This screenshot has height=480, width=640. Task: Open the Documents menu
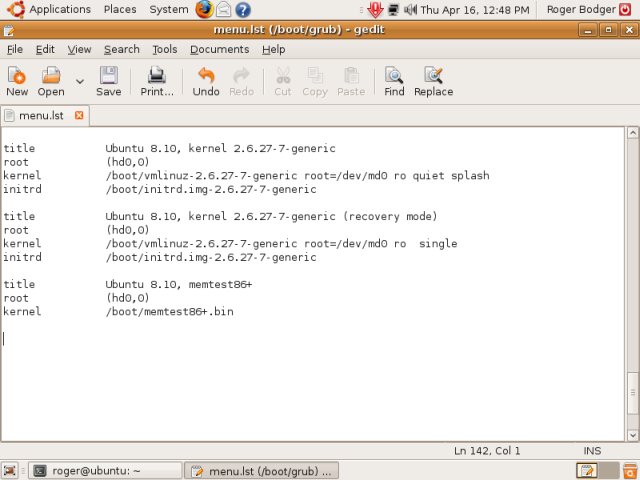click(x=220, y=49)
